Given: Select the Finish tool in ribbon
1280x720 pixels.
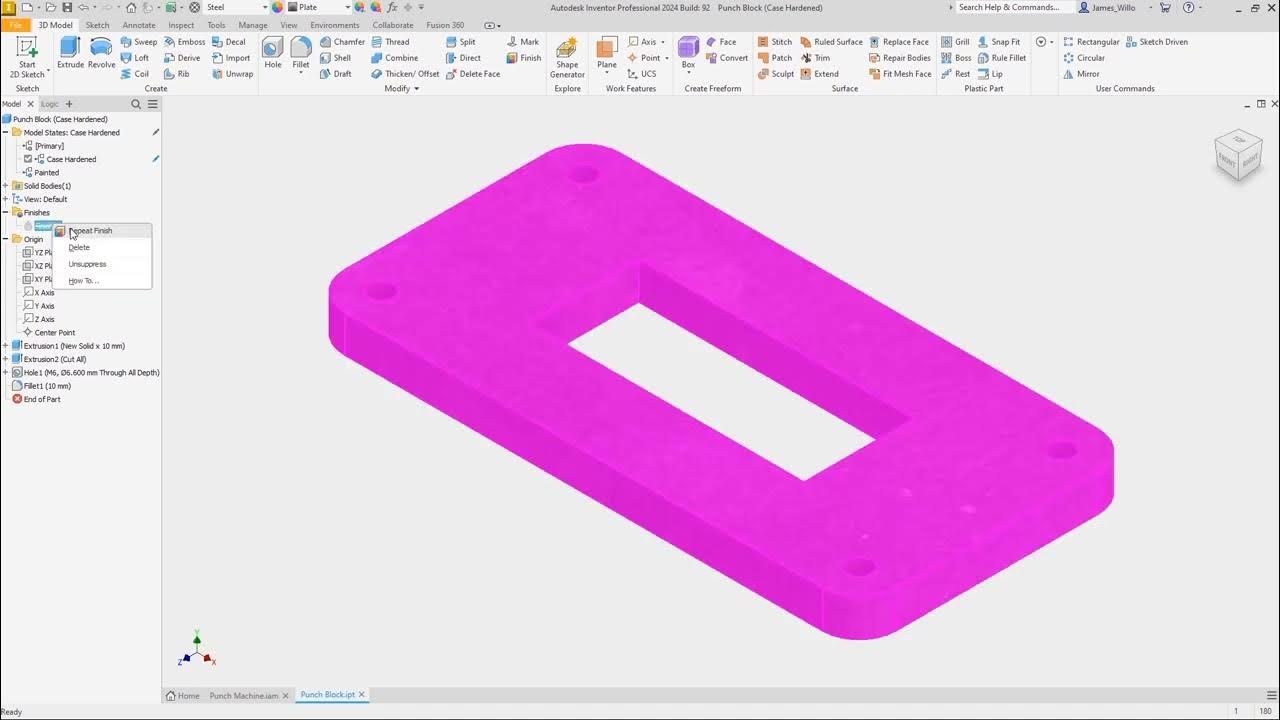Looking at the screenshot, I should [523, 58].
